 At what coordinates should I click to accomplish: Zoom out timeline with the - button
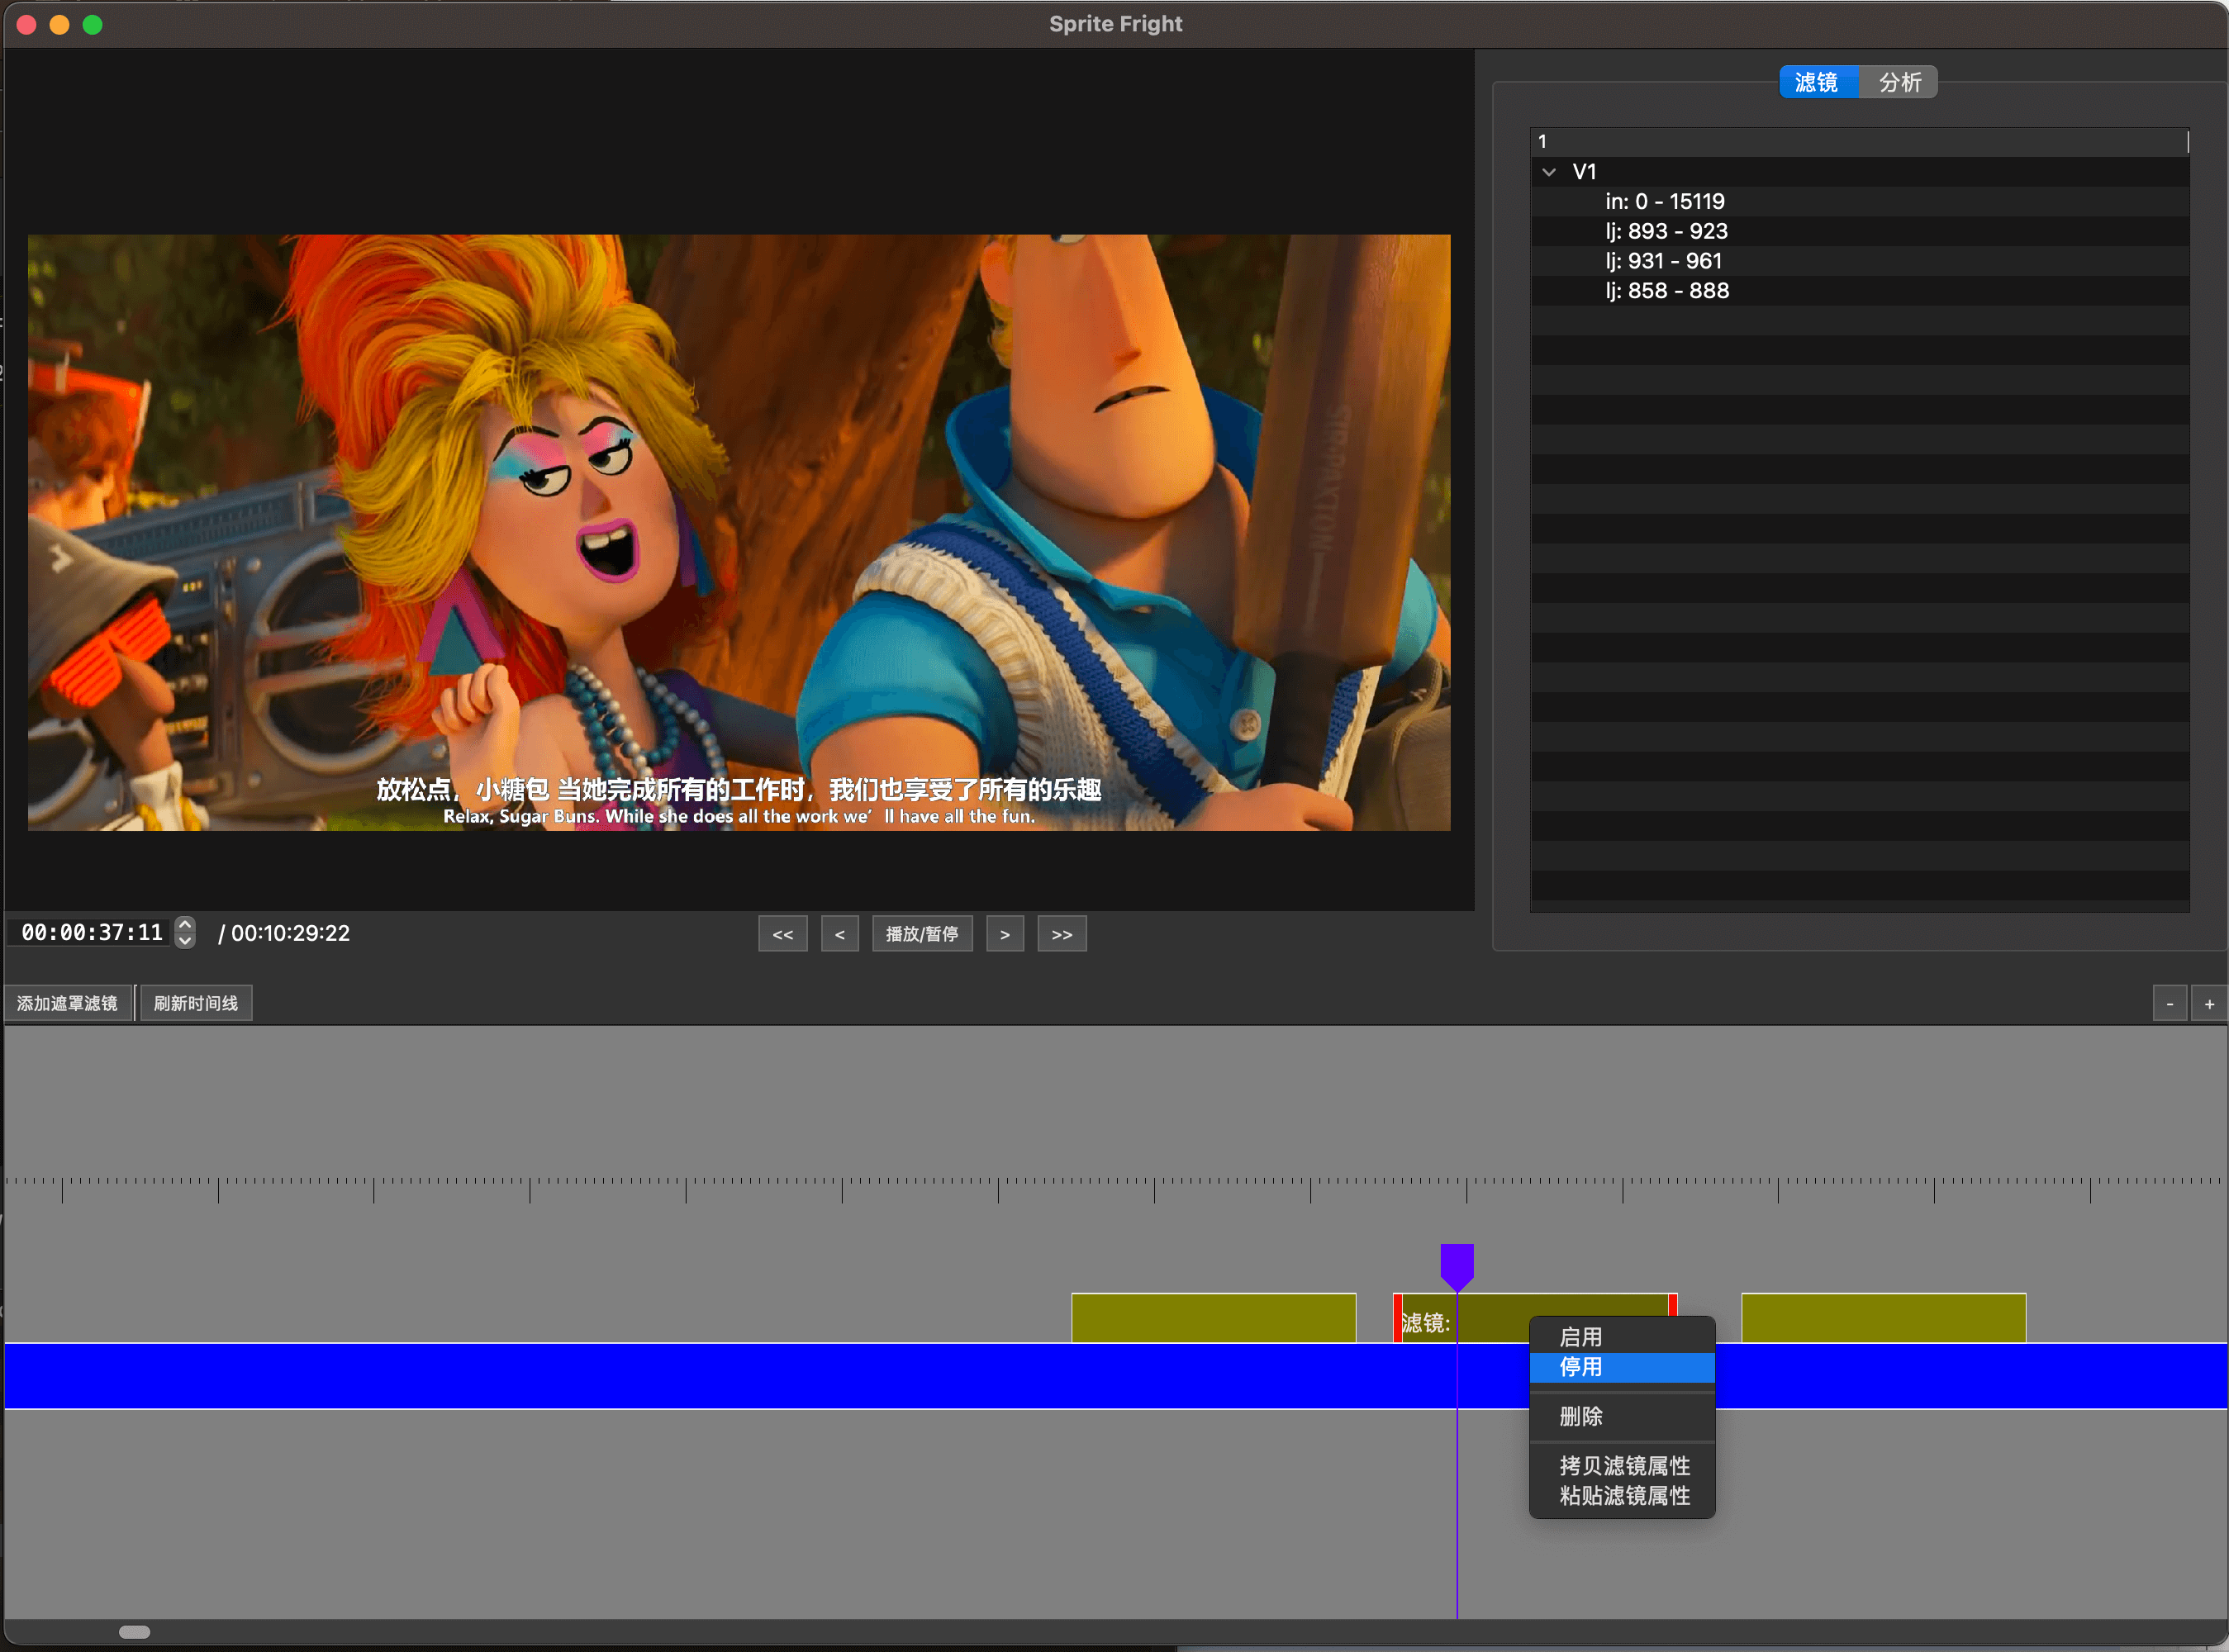(x=2170, y=1004)
